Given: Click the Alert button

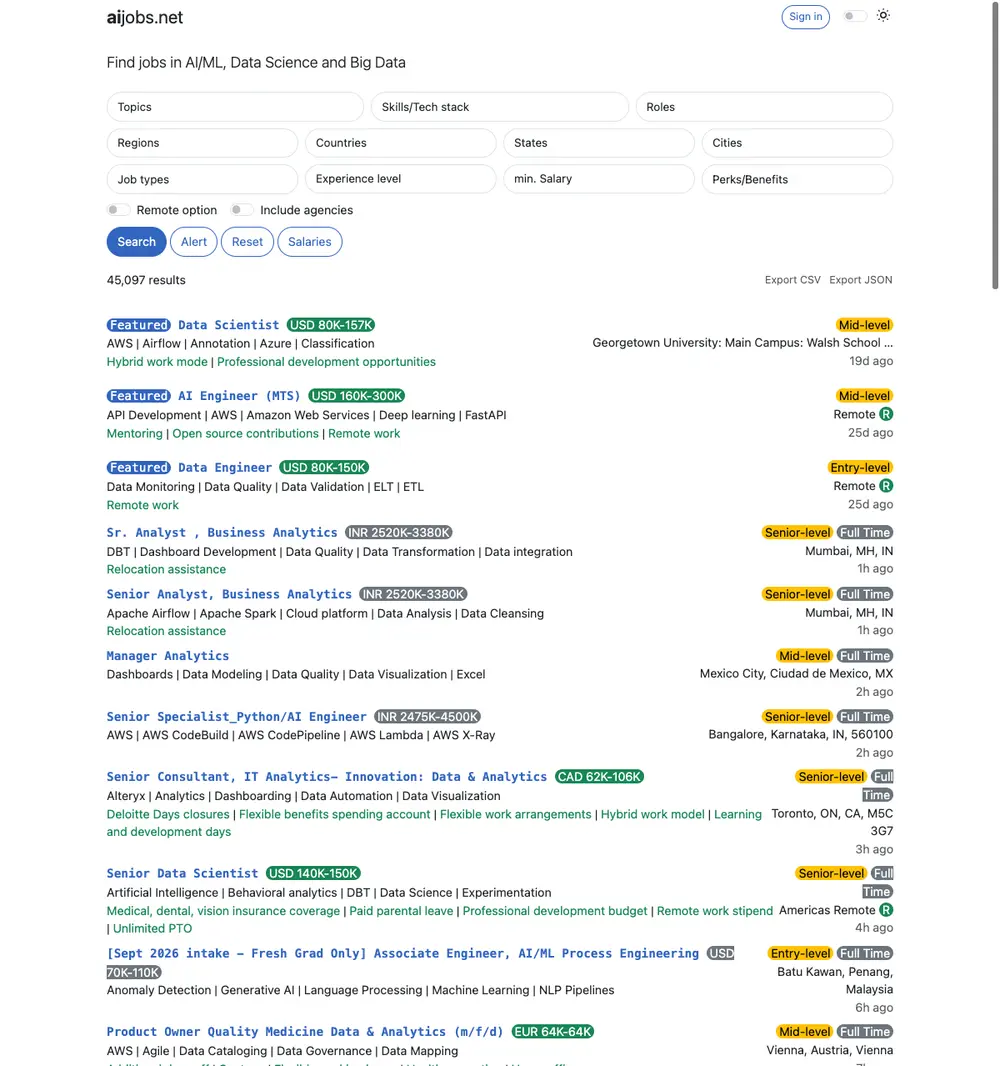Looking at the screenshot, I should point(194,242).
